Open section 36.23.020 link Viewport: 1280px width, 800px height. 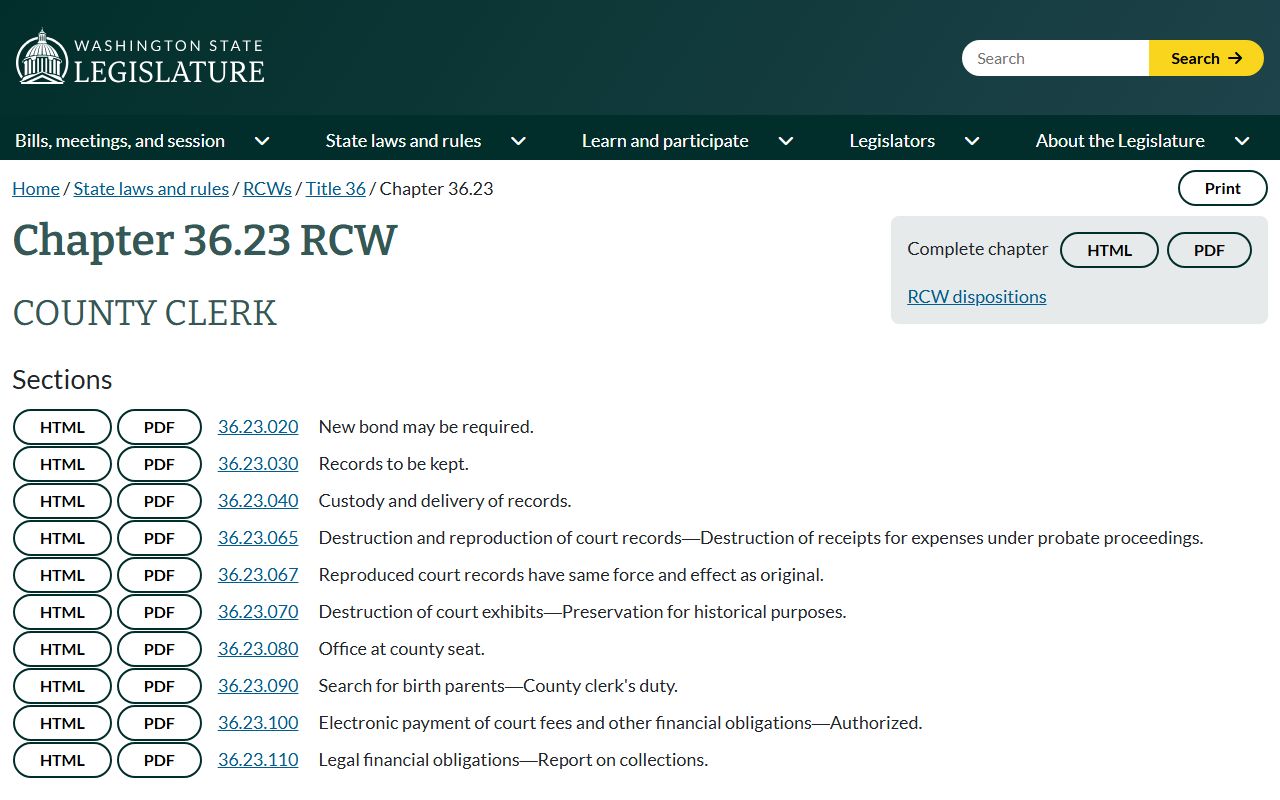pos(258,427)
